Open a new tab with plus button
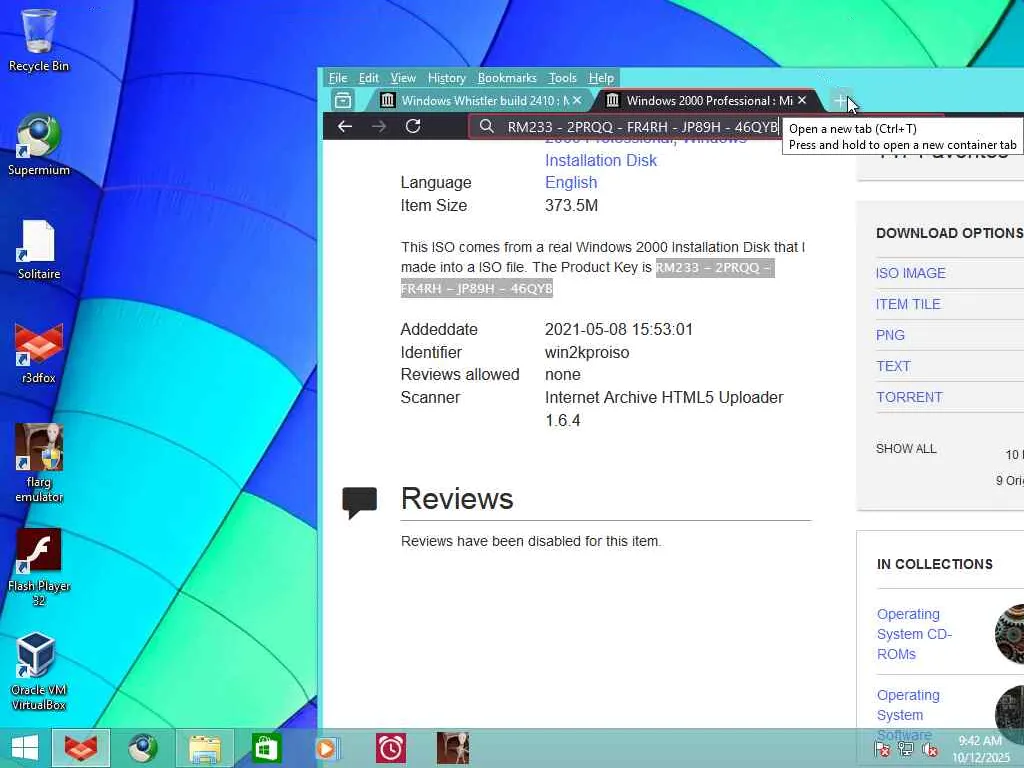The height and width of the screenshot is (768, 1024). (x=840, y=101)
